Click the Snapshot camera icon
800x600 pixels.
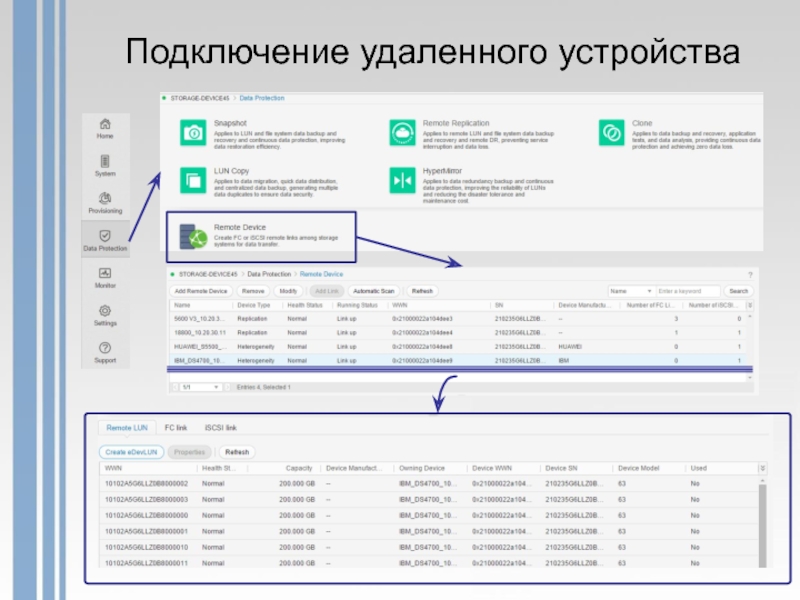pos(191,133)
